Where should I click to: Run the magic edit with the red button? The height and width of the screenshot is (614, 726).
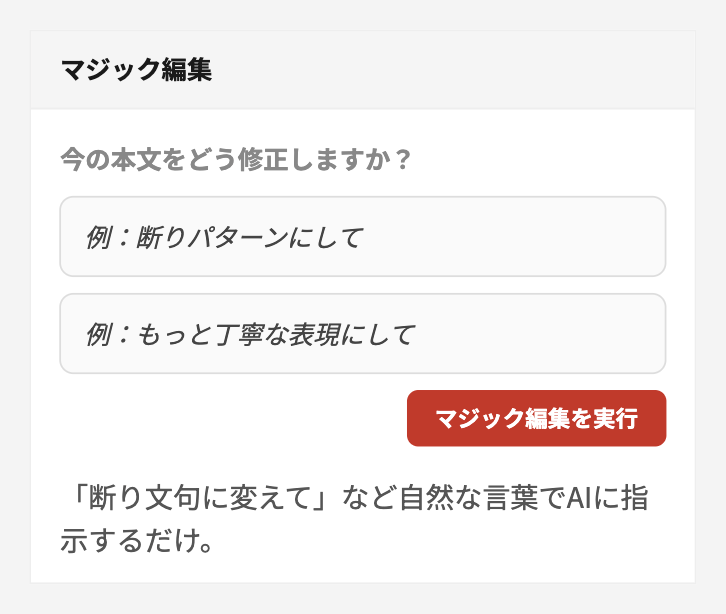pyautogui.click(x=536, y=418)
